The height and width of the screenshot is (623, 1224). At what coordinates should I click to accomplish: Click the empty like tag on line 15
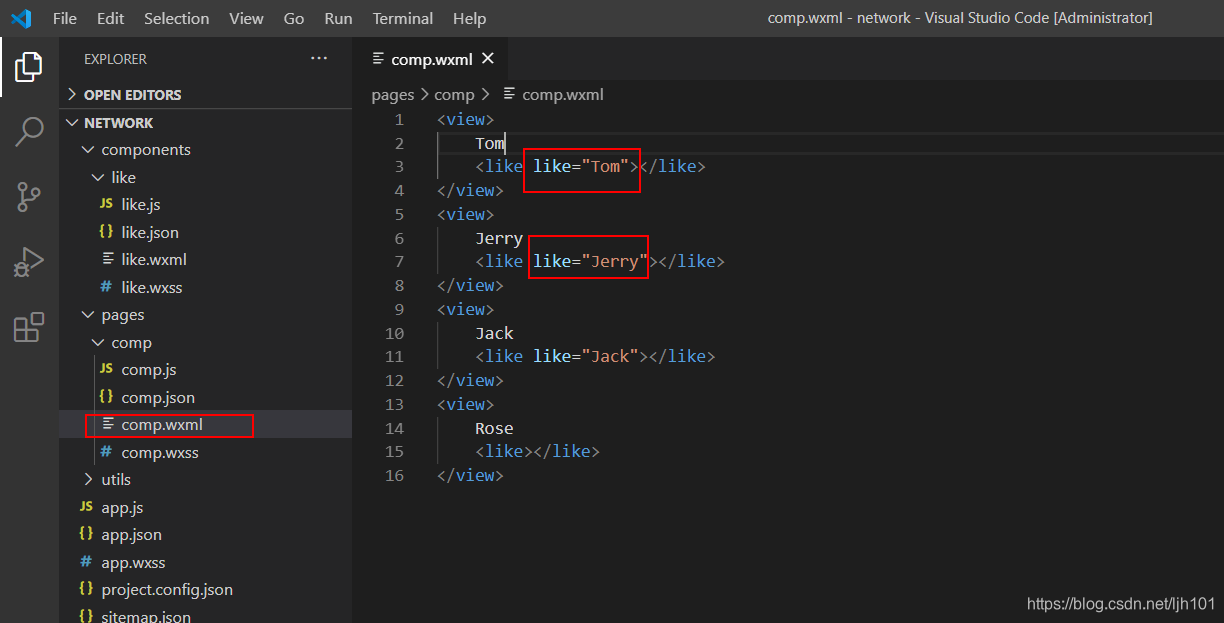click(x=537, y=451)
